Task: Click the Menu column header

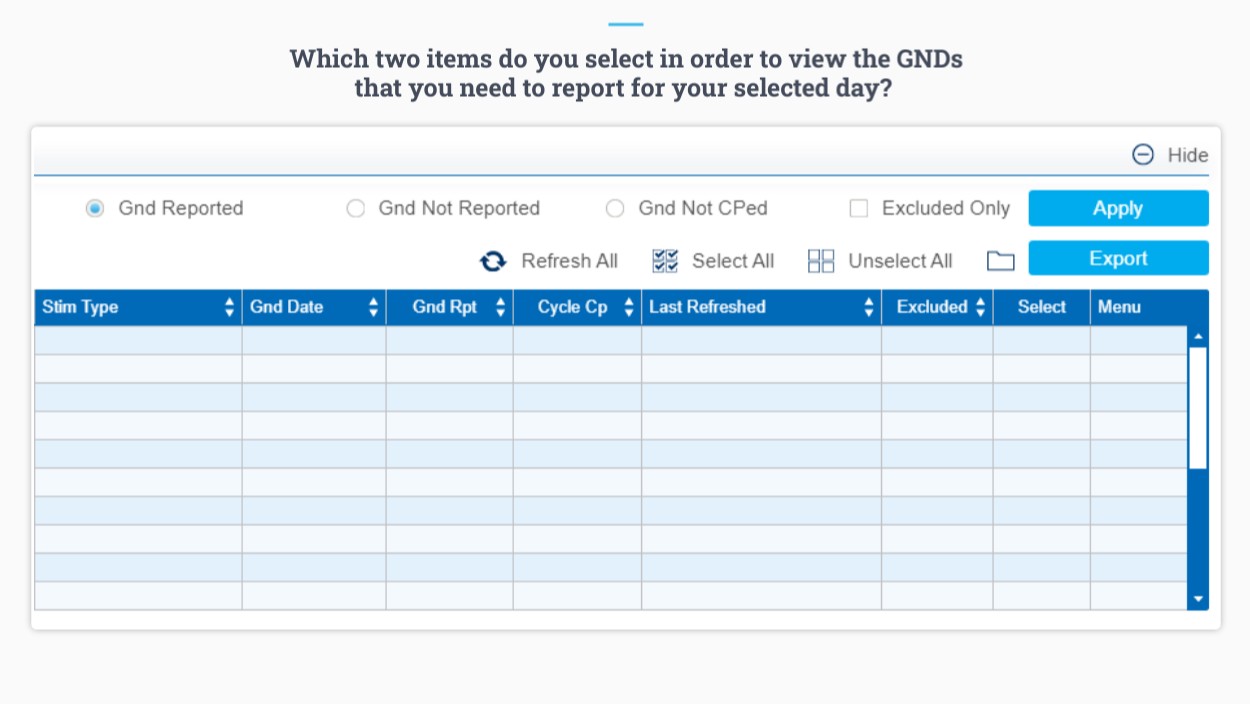Action: (1119, 307)
